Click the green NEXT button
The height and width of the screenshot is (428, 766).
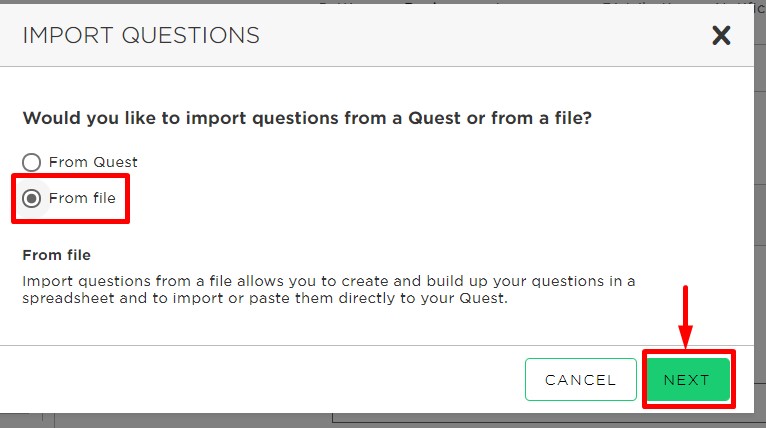click(687, 380)
